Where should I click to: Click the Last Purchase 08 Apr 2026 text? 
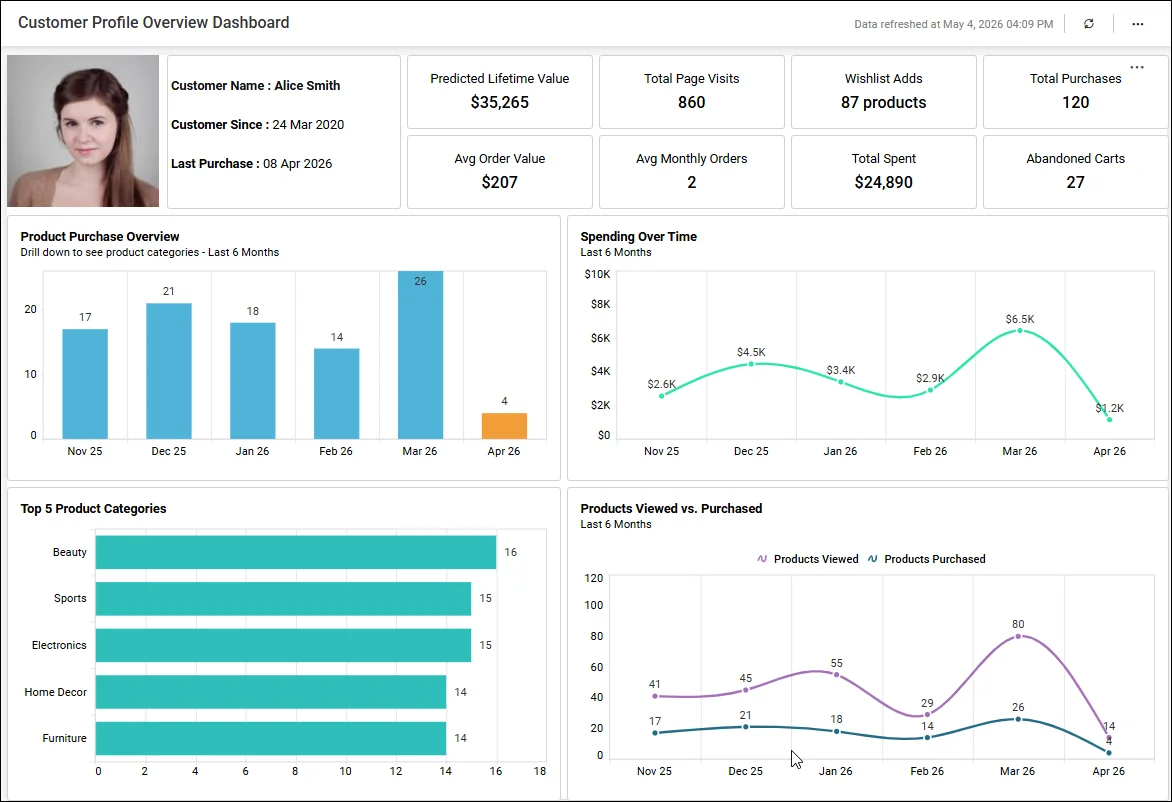coord(252,164)
